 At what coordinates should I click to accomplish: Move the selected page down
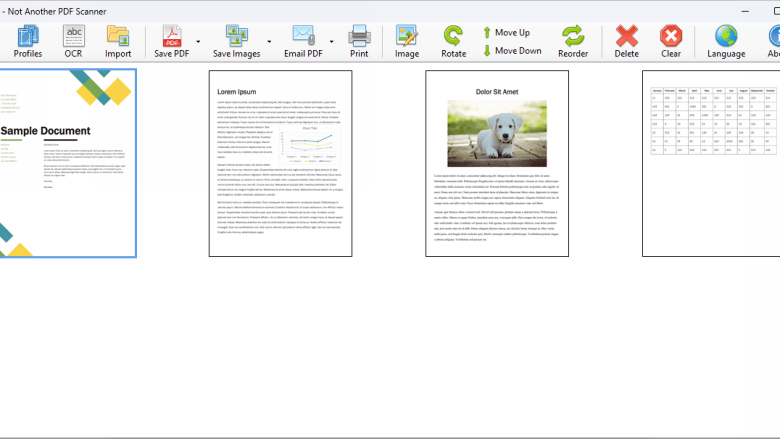coord(512,51)
